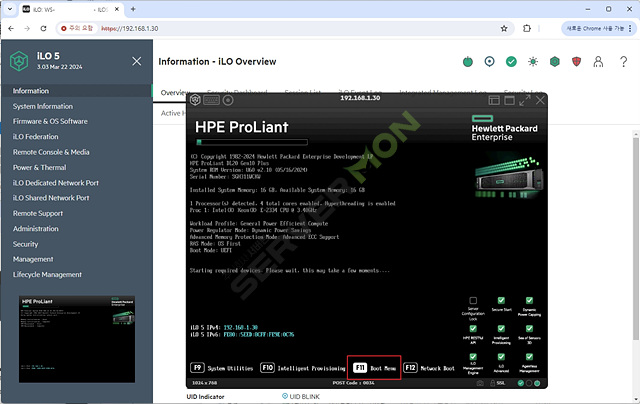Open a new browser tab
The height and width of the screenshot is (404, 640).
point(133,9)
